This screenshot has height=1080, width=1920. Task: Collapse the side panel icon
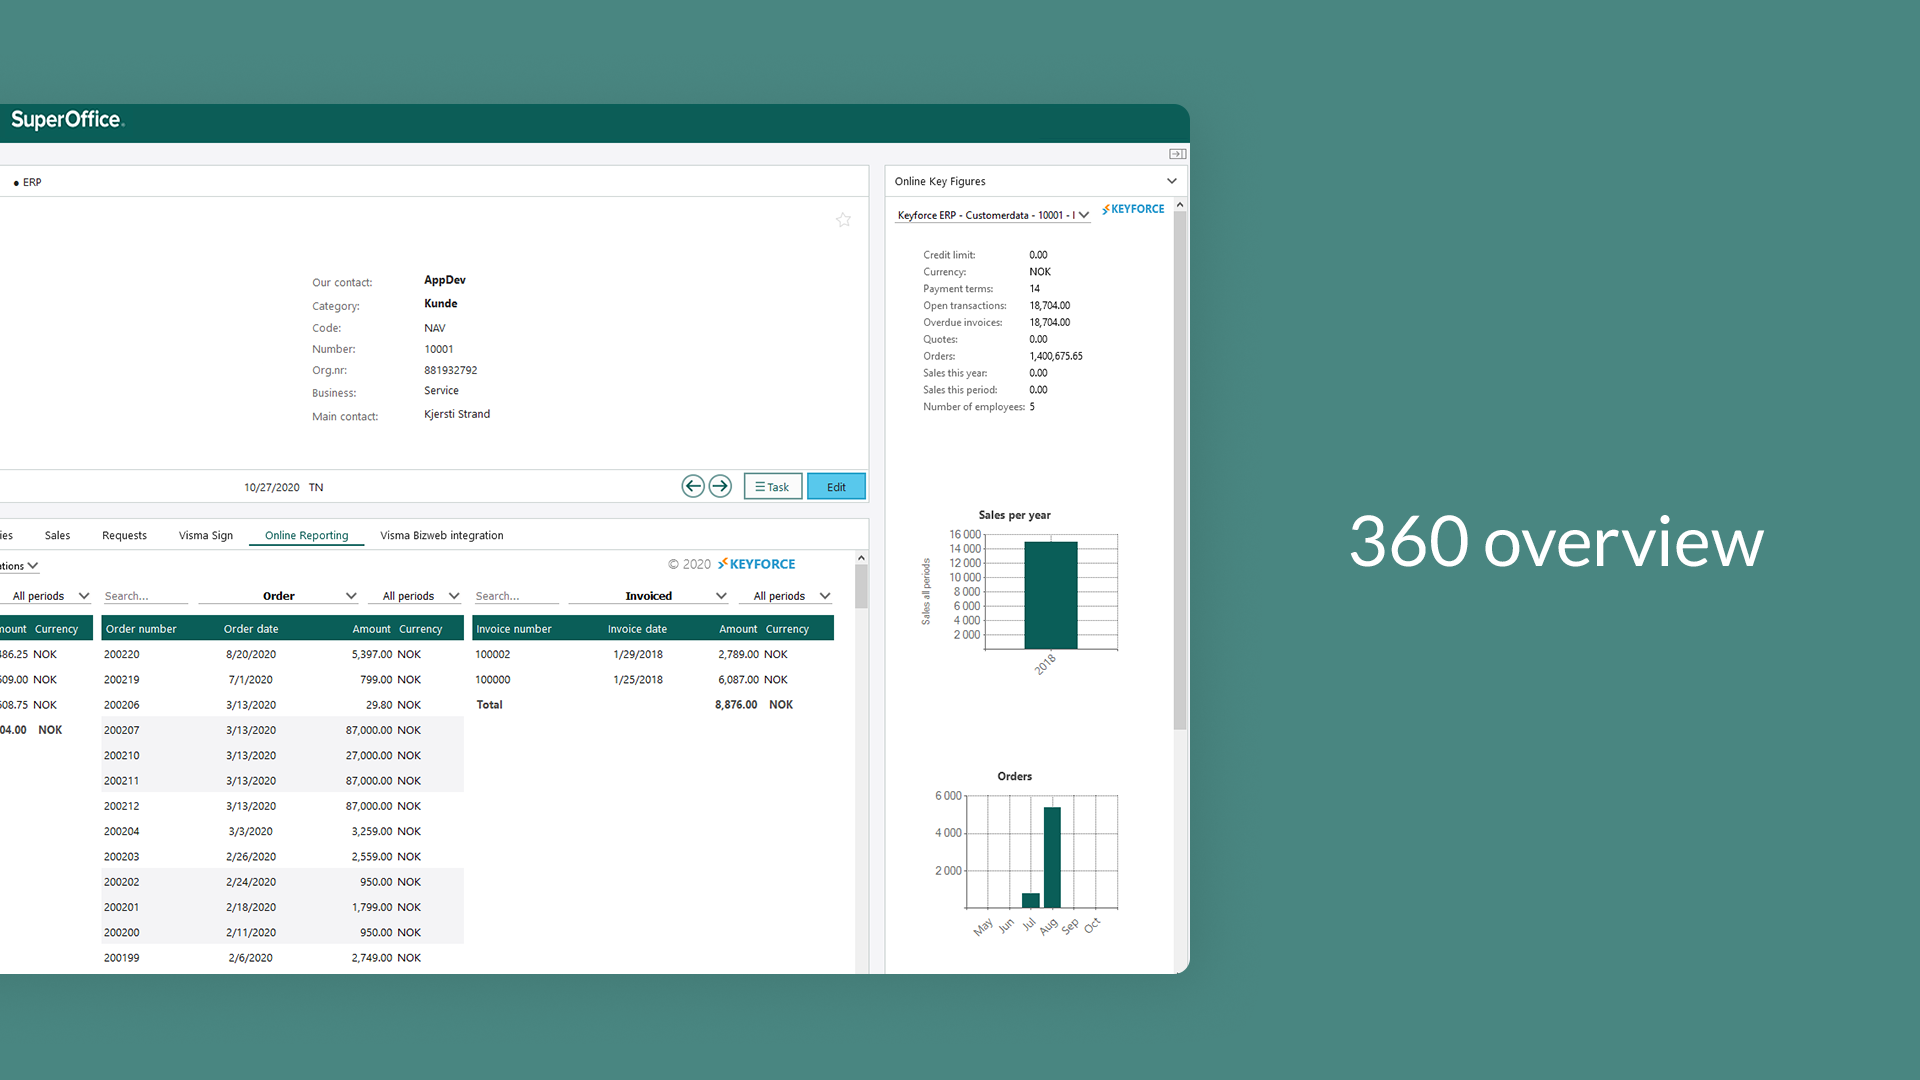[x=1177, y=154]
